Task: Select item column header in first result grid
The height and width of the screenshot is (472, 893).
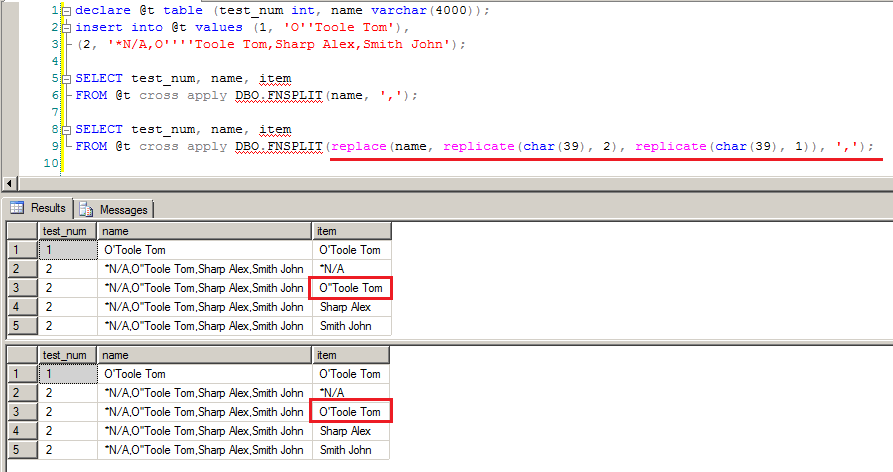Action: click(351, 231)
